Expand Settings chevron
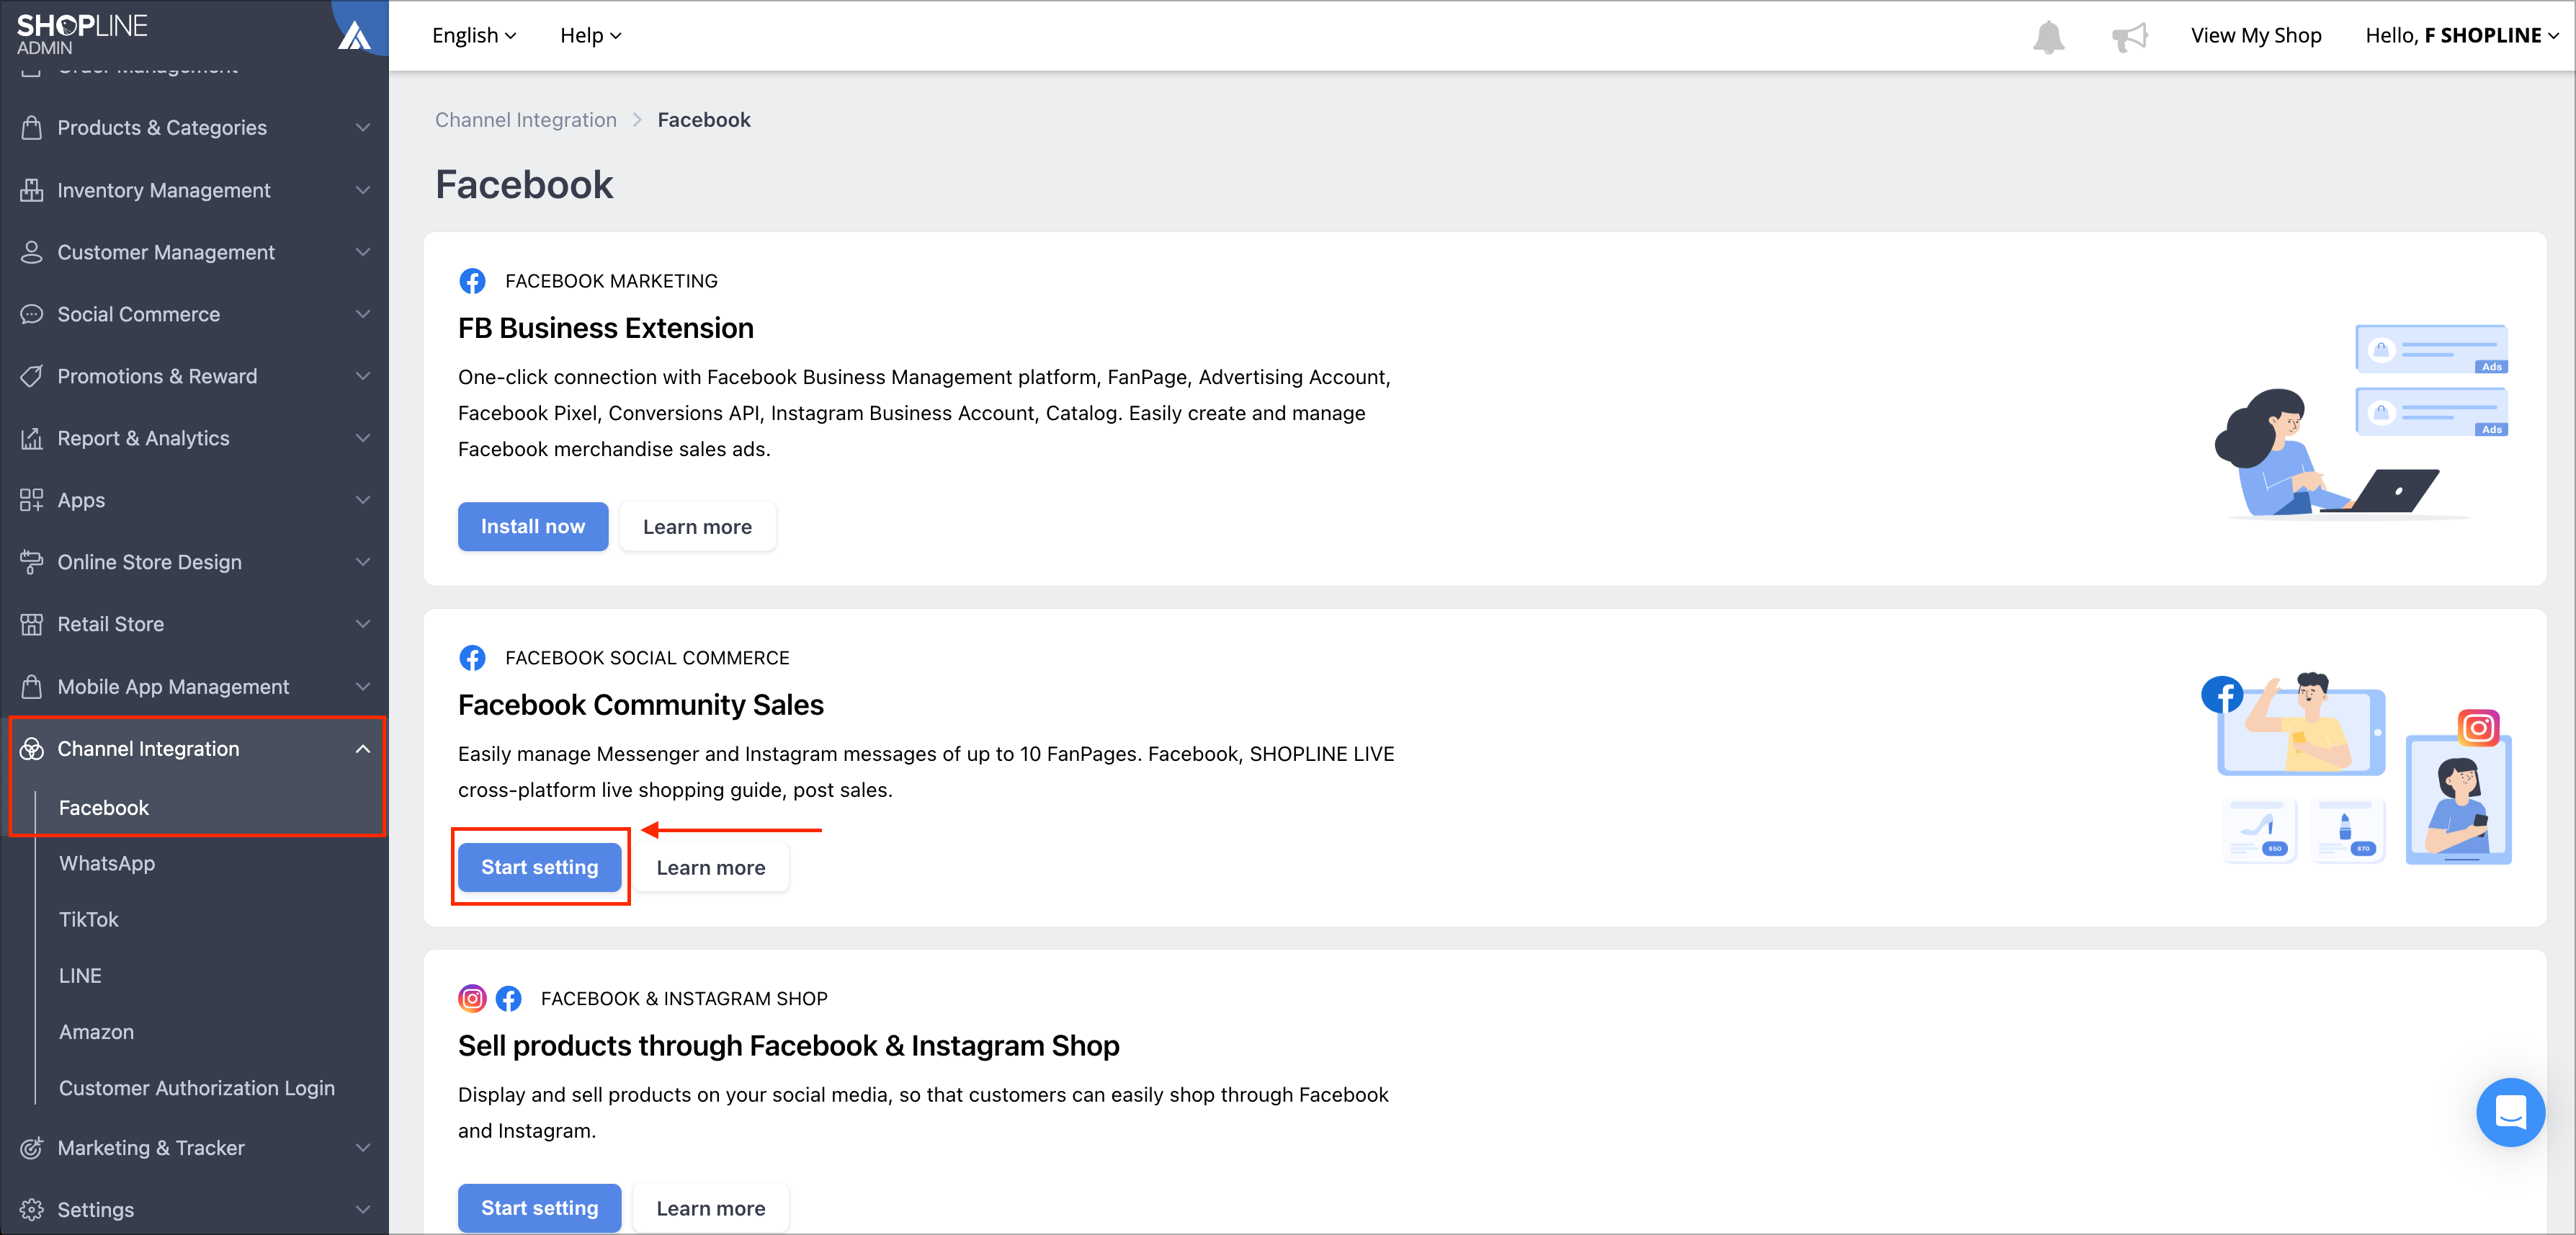Image resolution: width=2576 pixels, height=1235 pixels. pyautogui.click(x=363, y=1210)
